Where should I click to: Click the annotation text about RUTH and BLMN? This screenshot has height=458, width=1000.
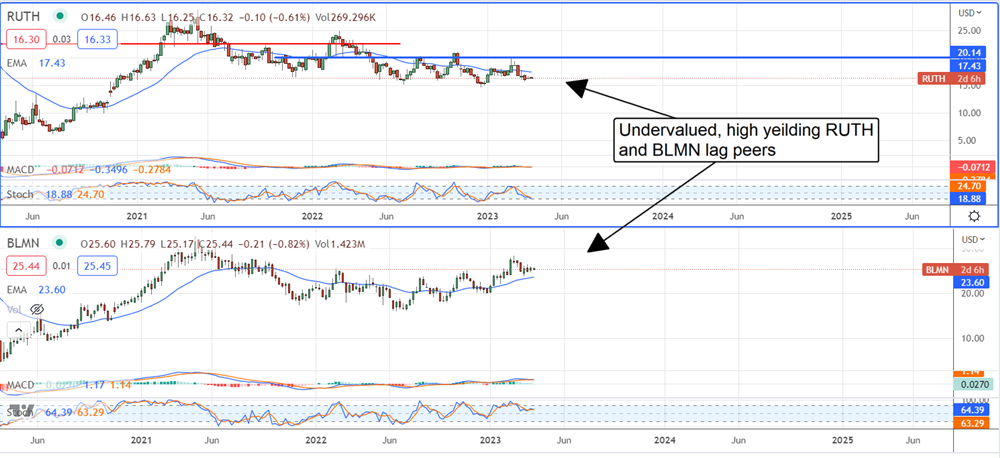(x=746, y=138)
